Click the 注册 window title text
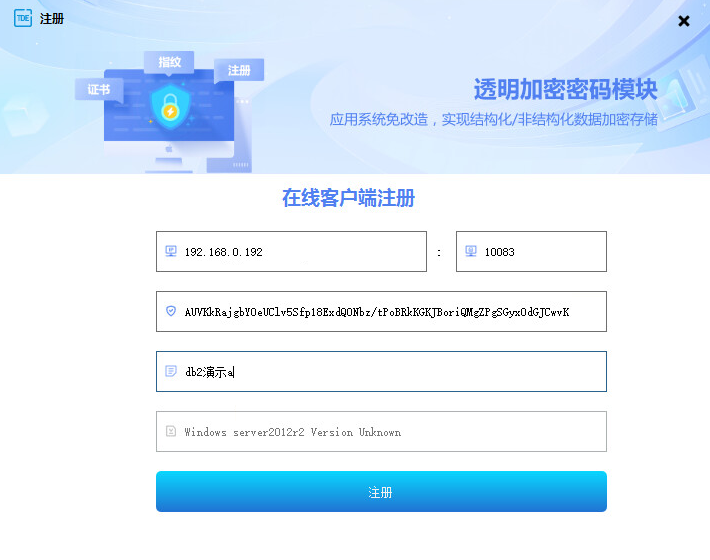Image resolution: width=710 pixels, height=560 pixels. coord(52,19)
